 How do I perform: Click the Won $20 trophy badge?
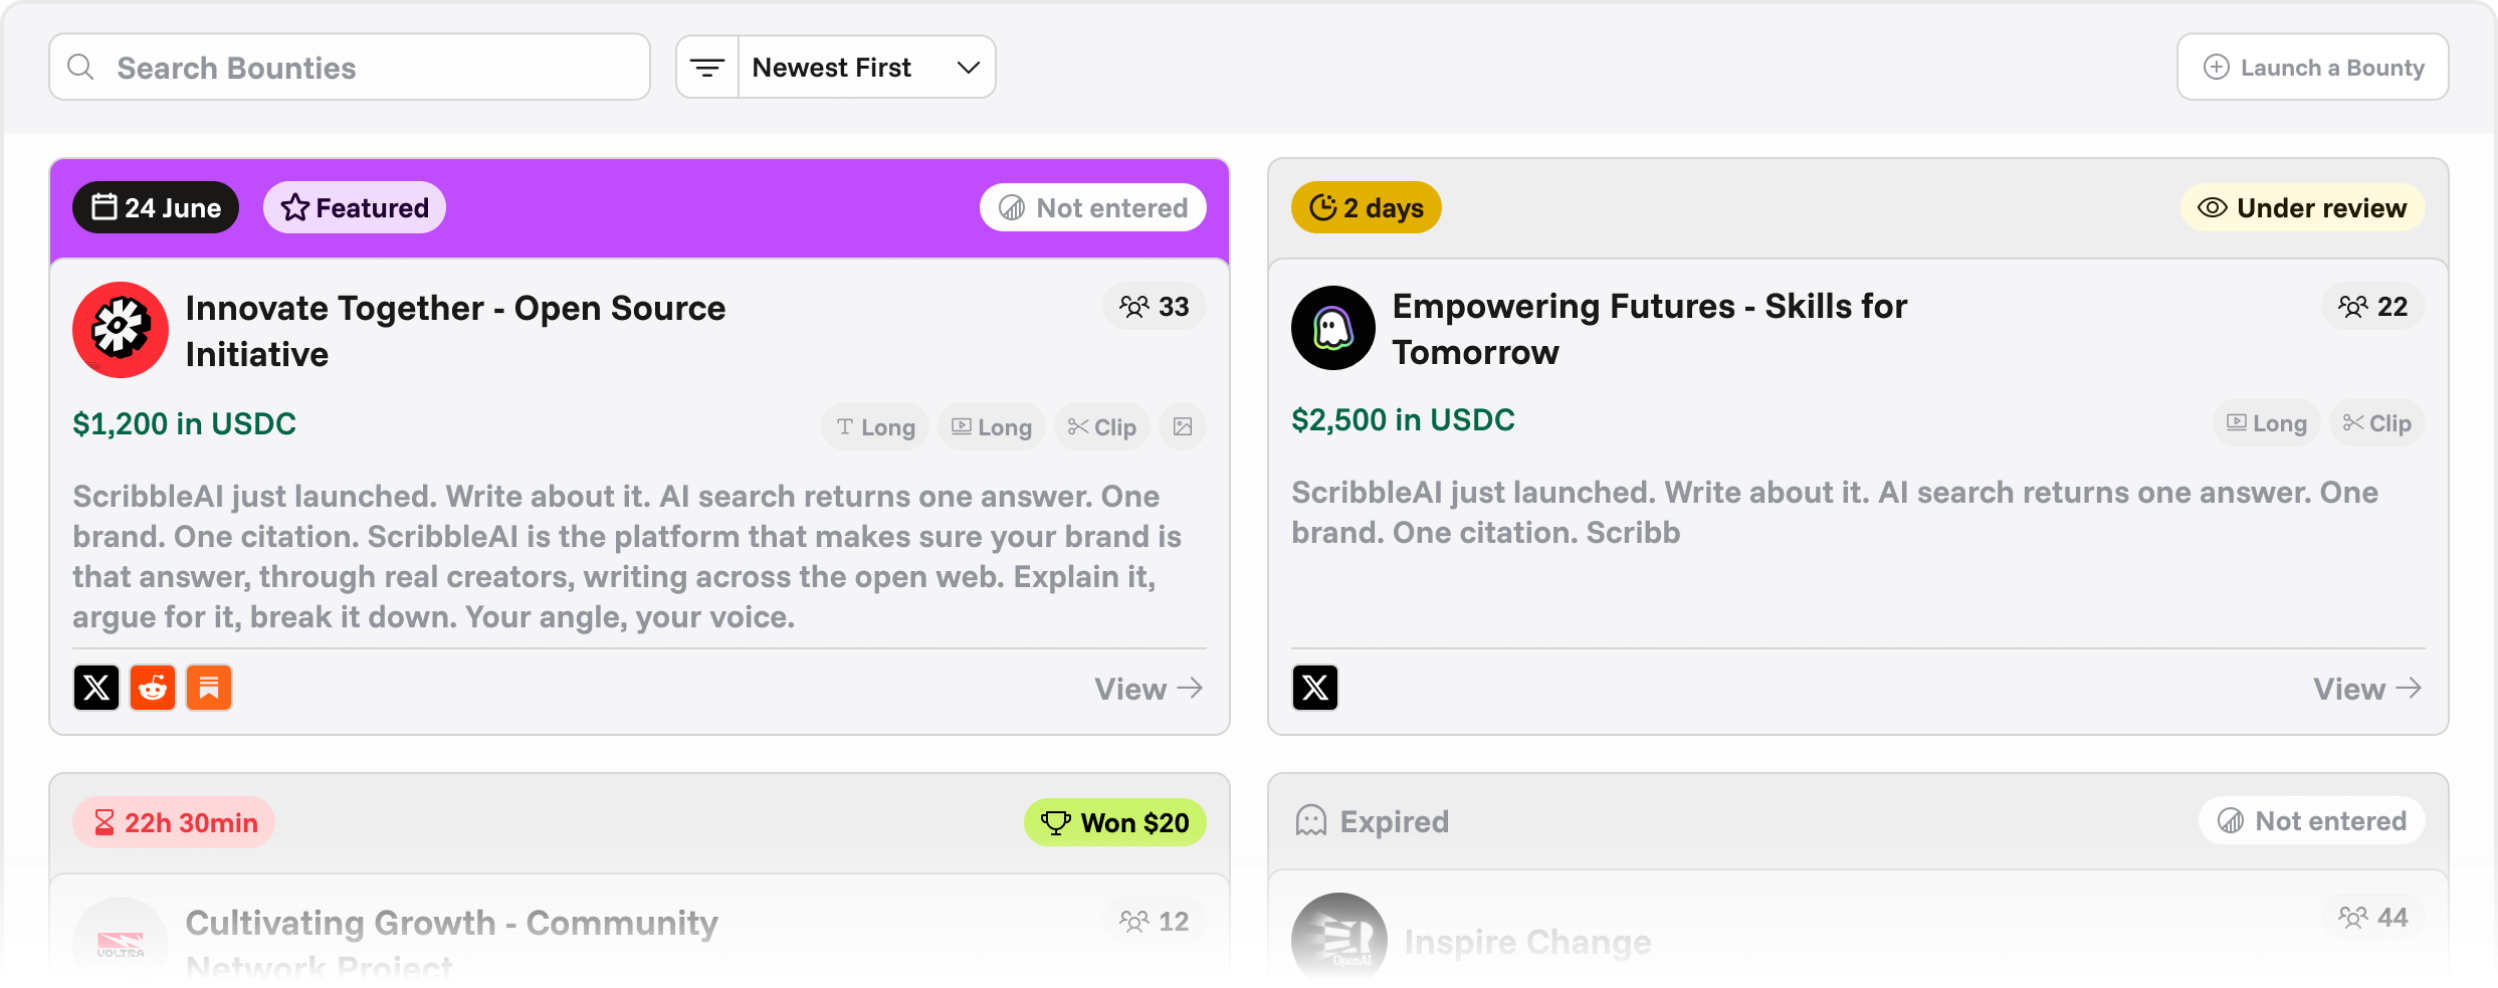(1114, 822)
